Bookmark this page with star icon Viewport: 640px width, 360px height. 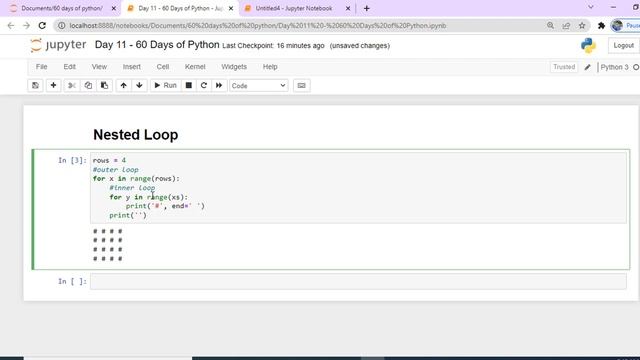582,26
